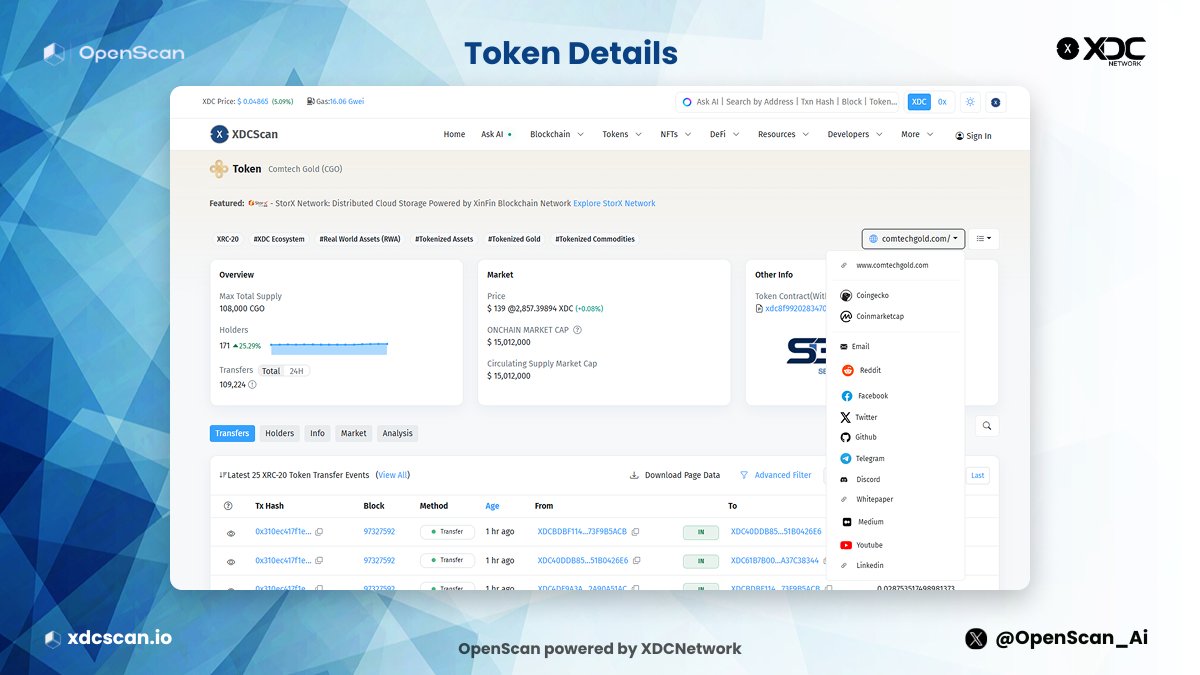
Task: Expand the Resources menu
Action: (783, 134)
